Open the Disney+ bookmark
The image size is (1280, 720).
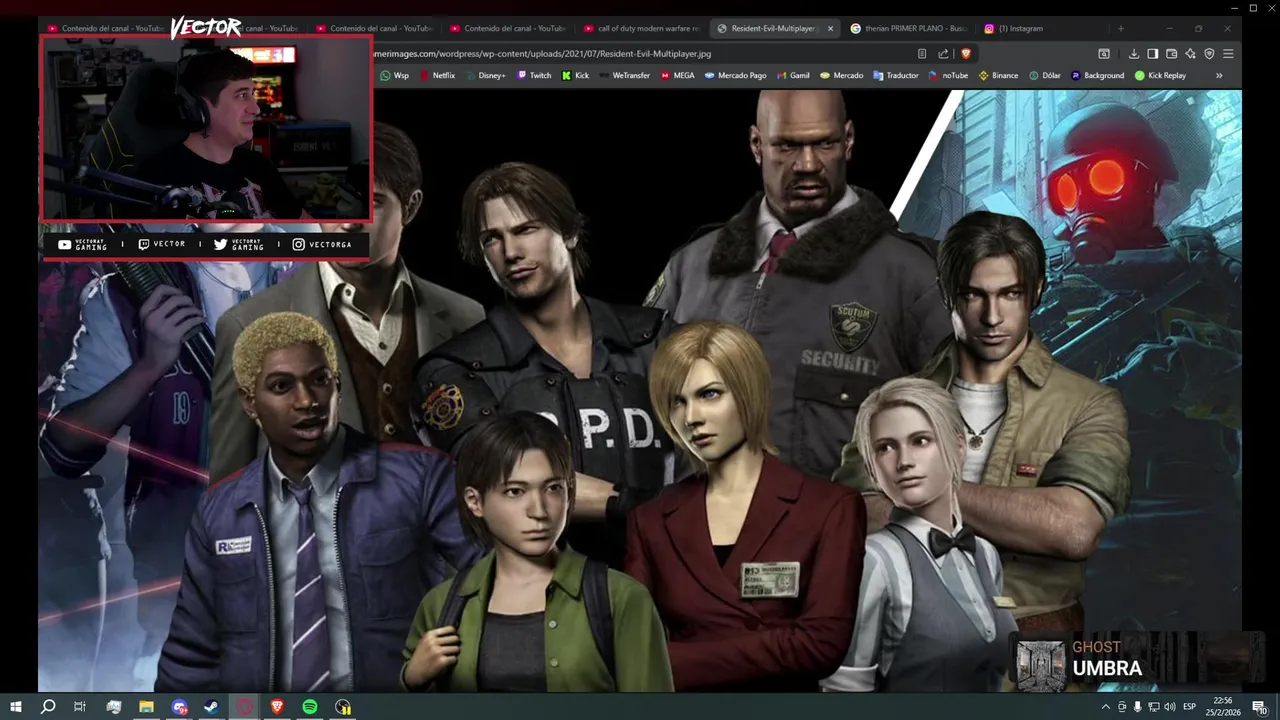485,75
